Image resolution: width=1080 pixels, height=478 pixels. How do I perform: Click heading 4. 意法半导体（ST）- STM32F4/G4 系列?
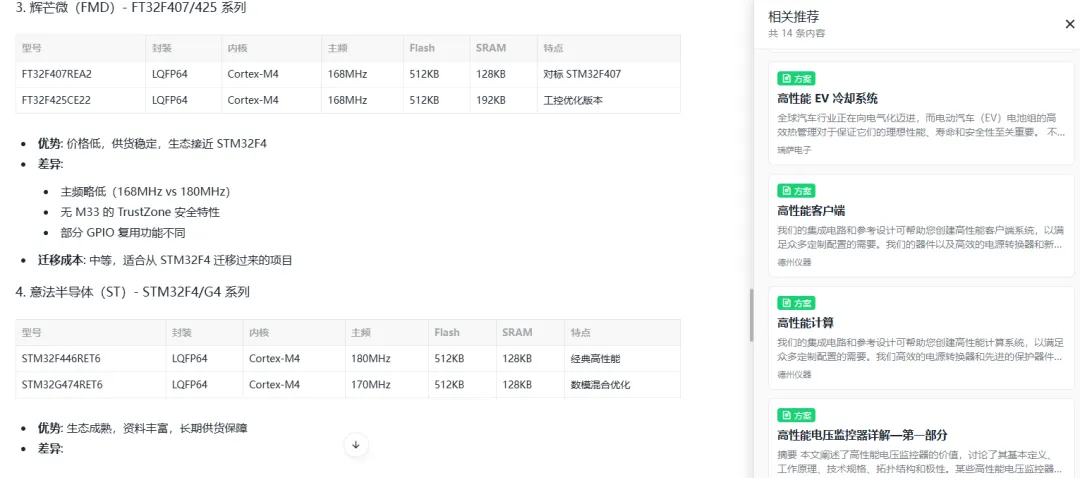pyautogui.click(x=132, y=292)
